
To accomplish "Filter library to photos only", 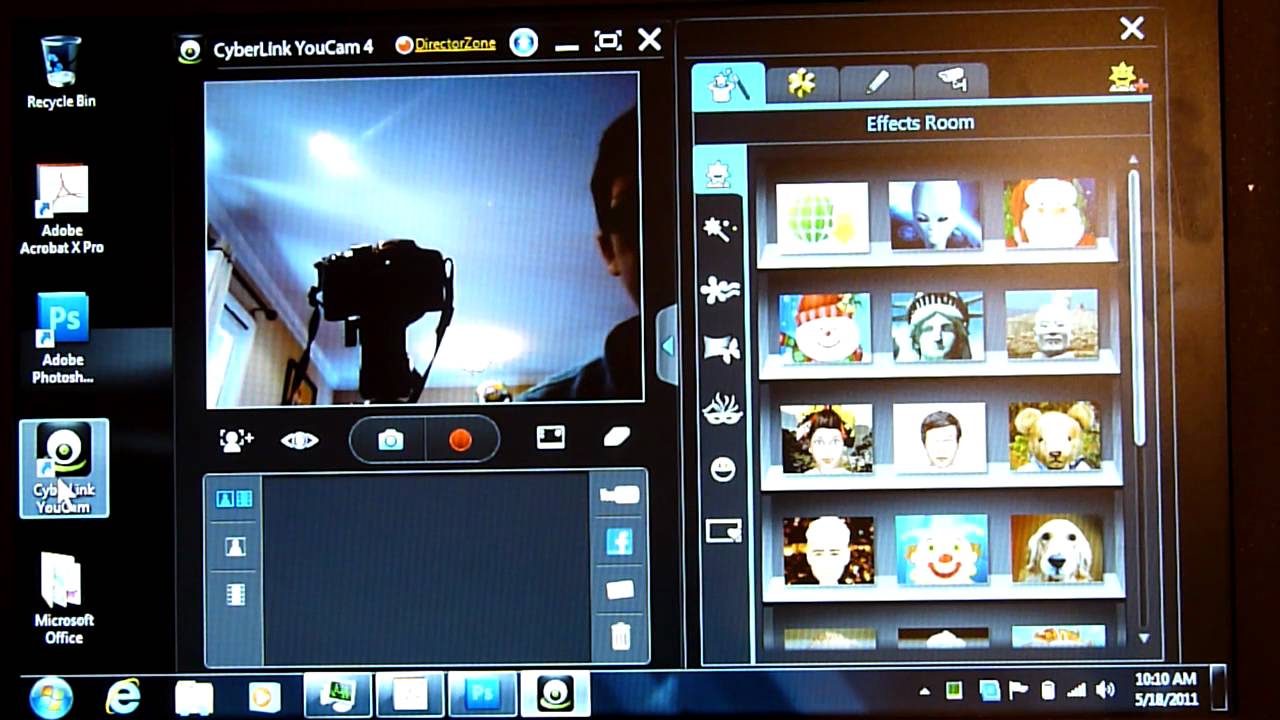I will click(235, 546).
